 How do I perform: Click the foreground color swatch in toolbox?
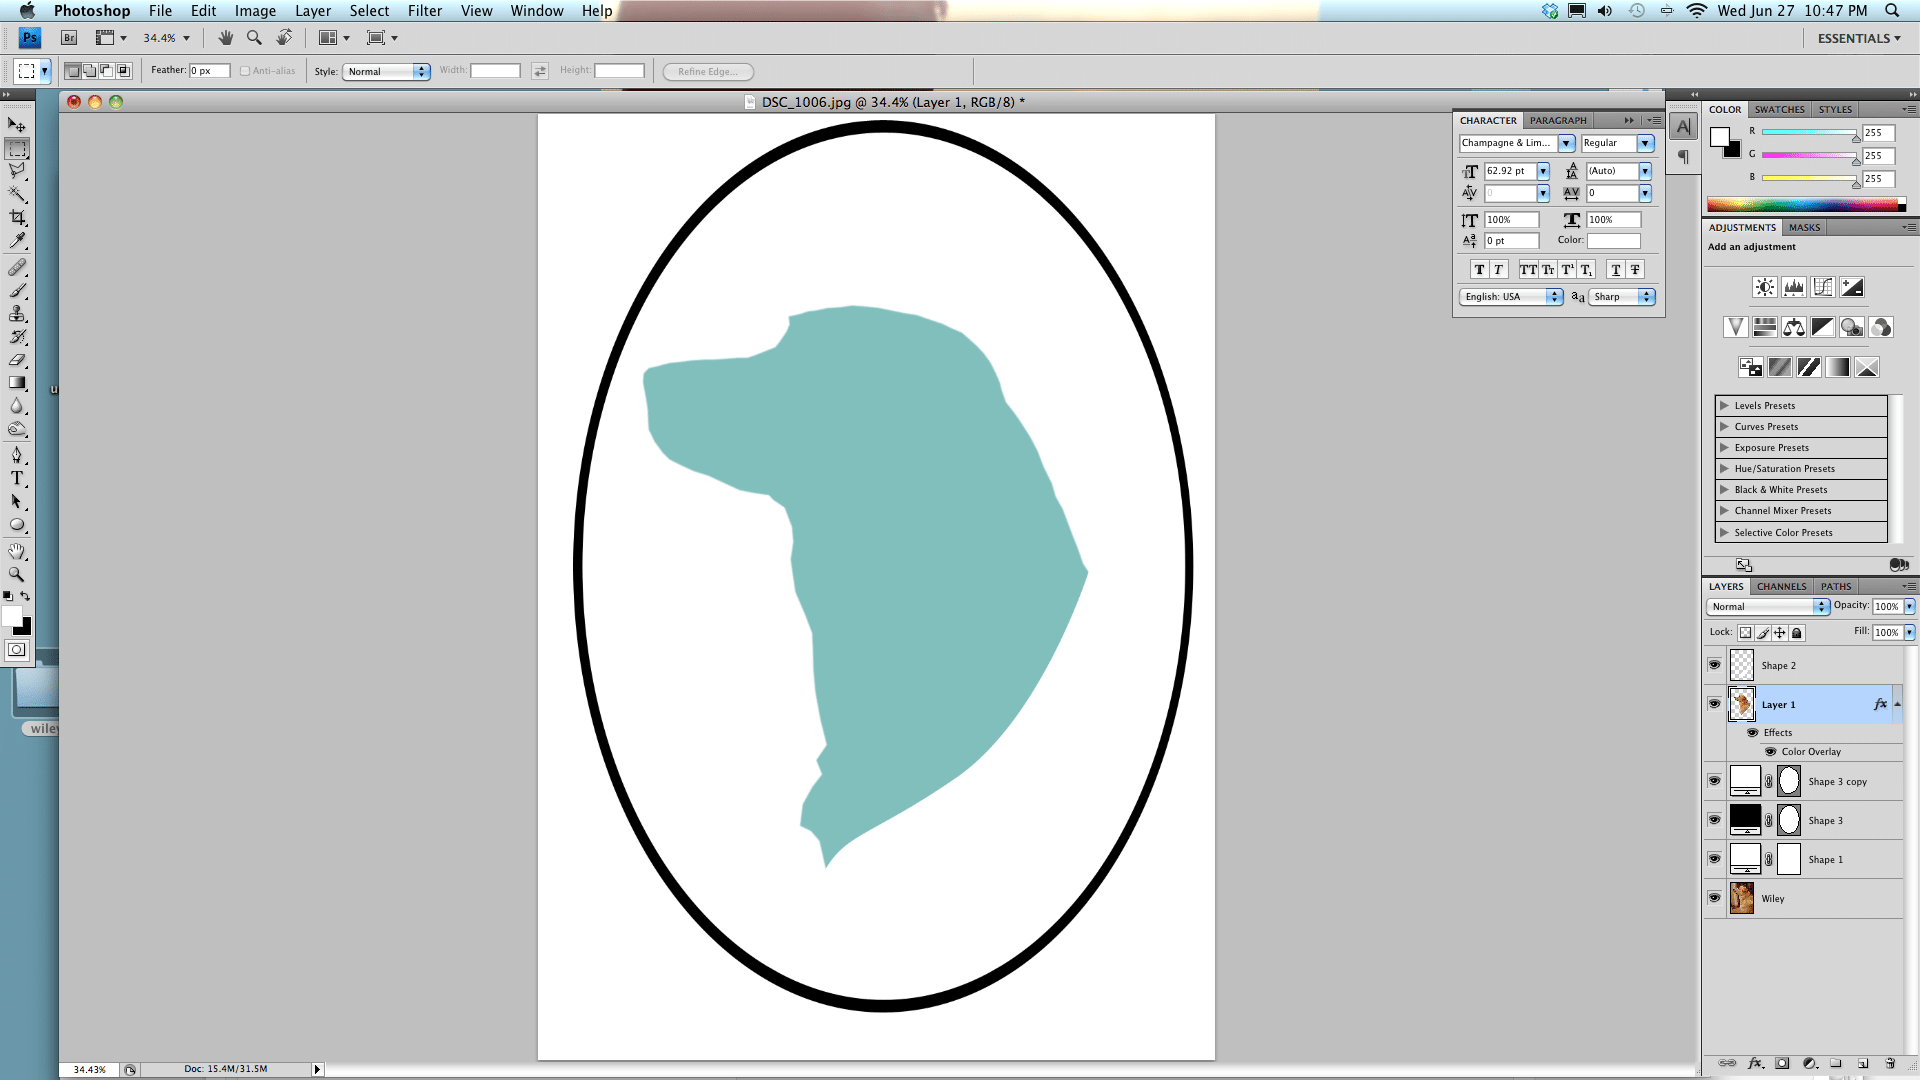11,616
